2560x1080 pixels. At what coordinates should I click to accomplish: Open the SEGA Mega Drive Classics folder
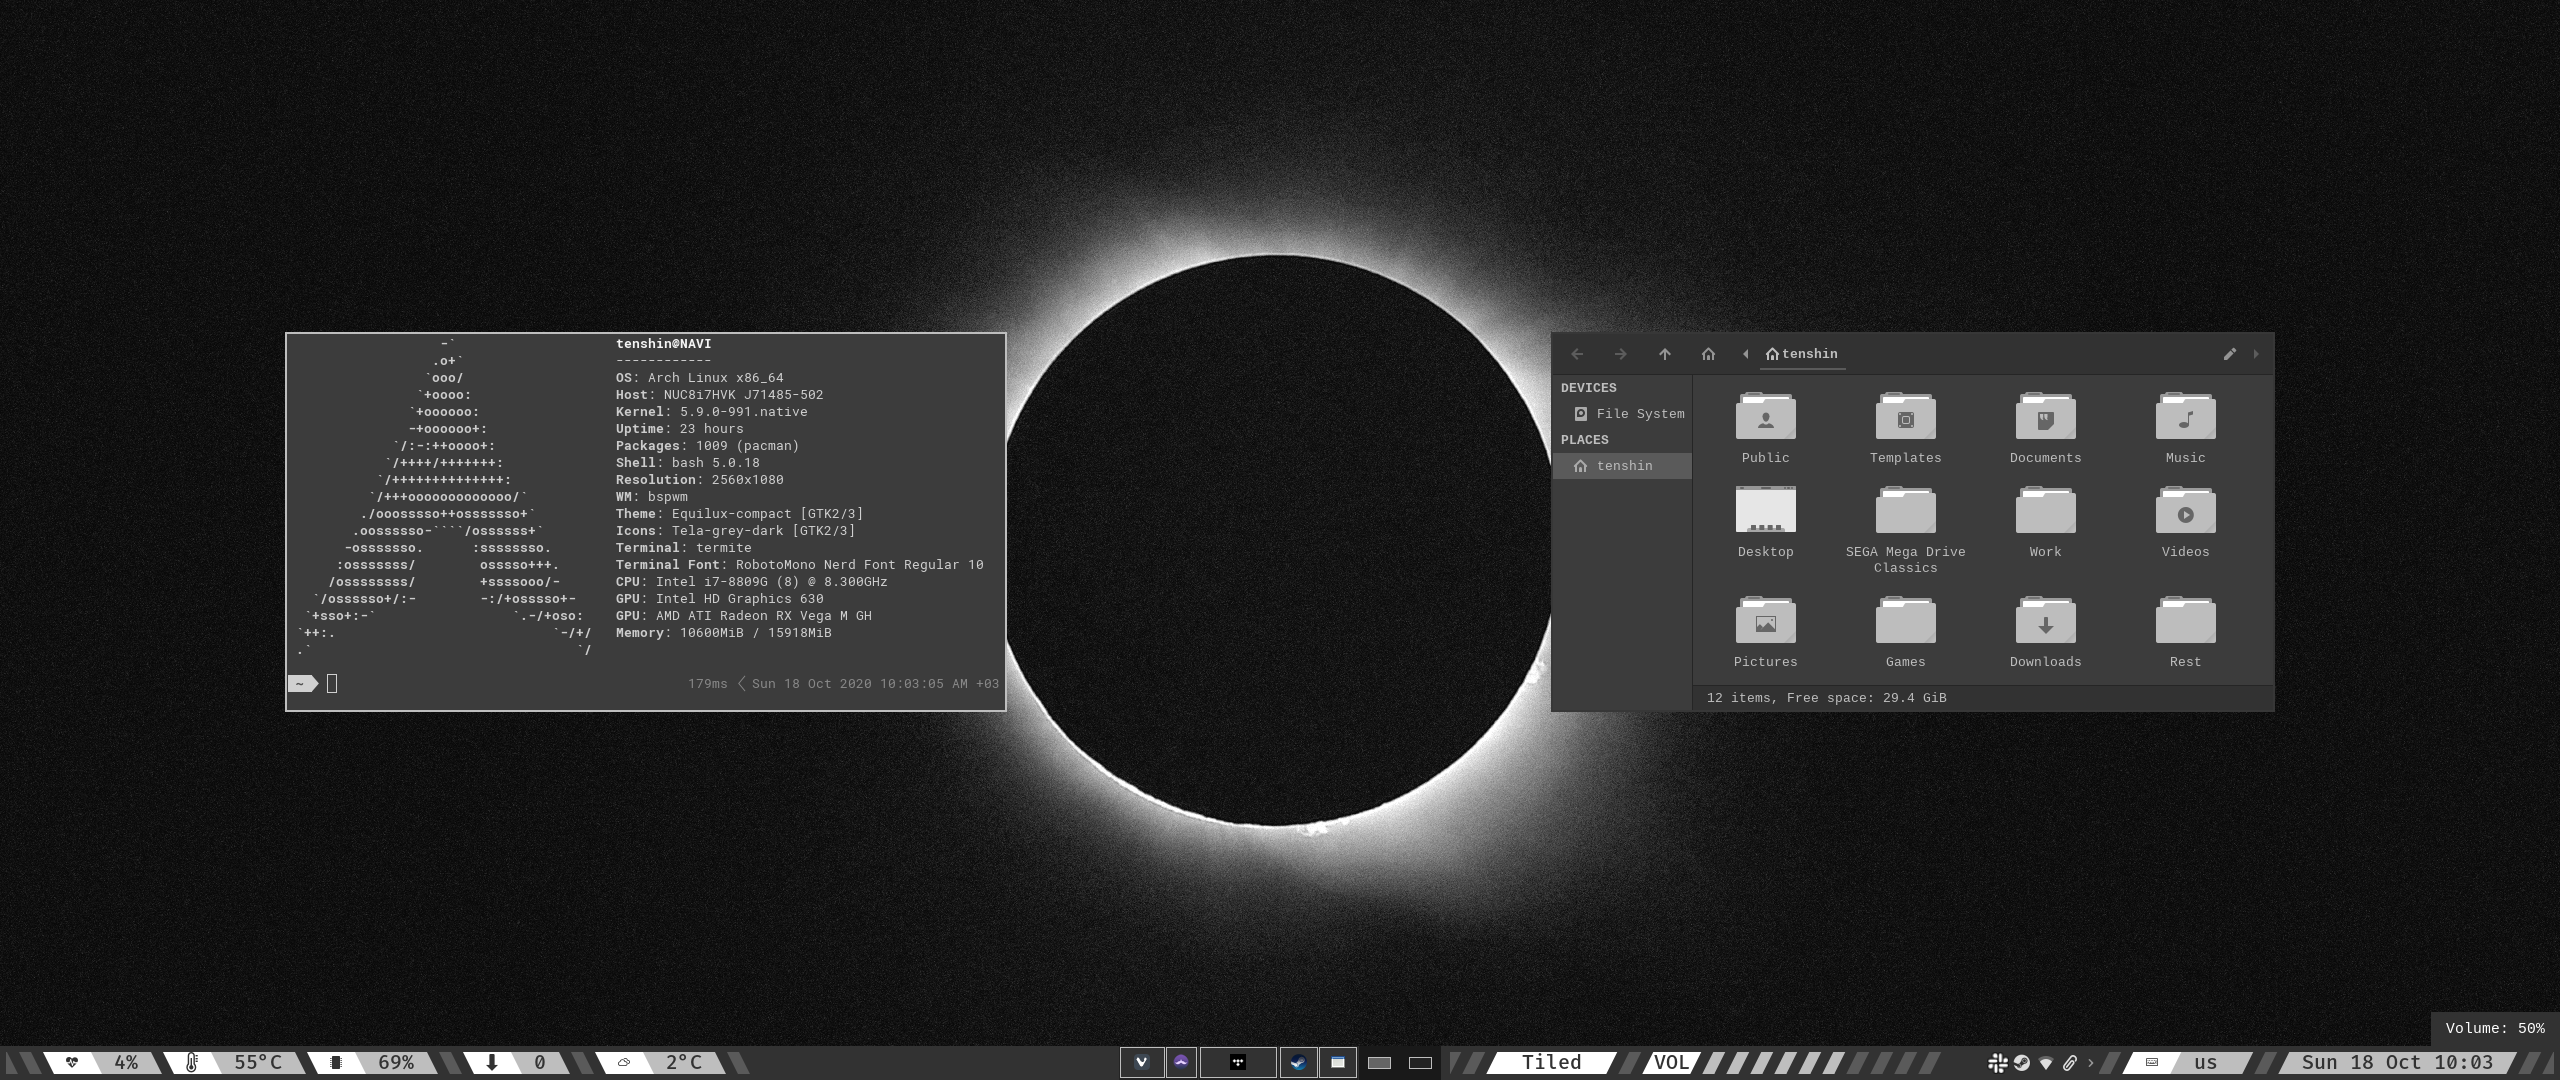[x=1905, y=530]
